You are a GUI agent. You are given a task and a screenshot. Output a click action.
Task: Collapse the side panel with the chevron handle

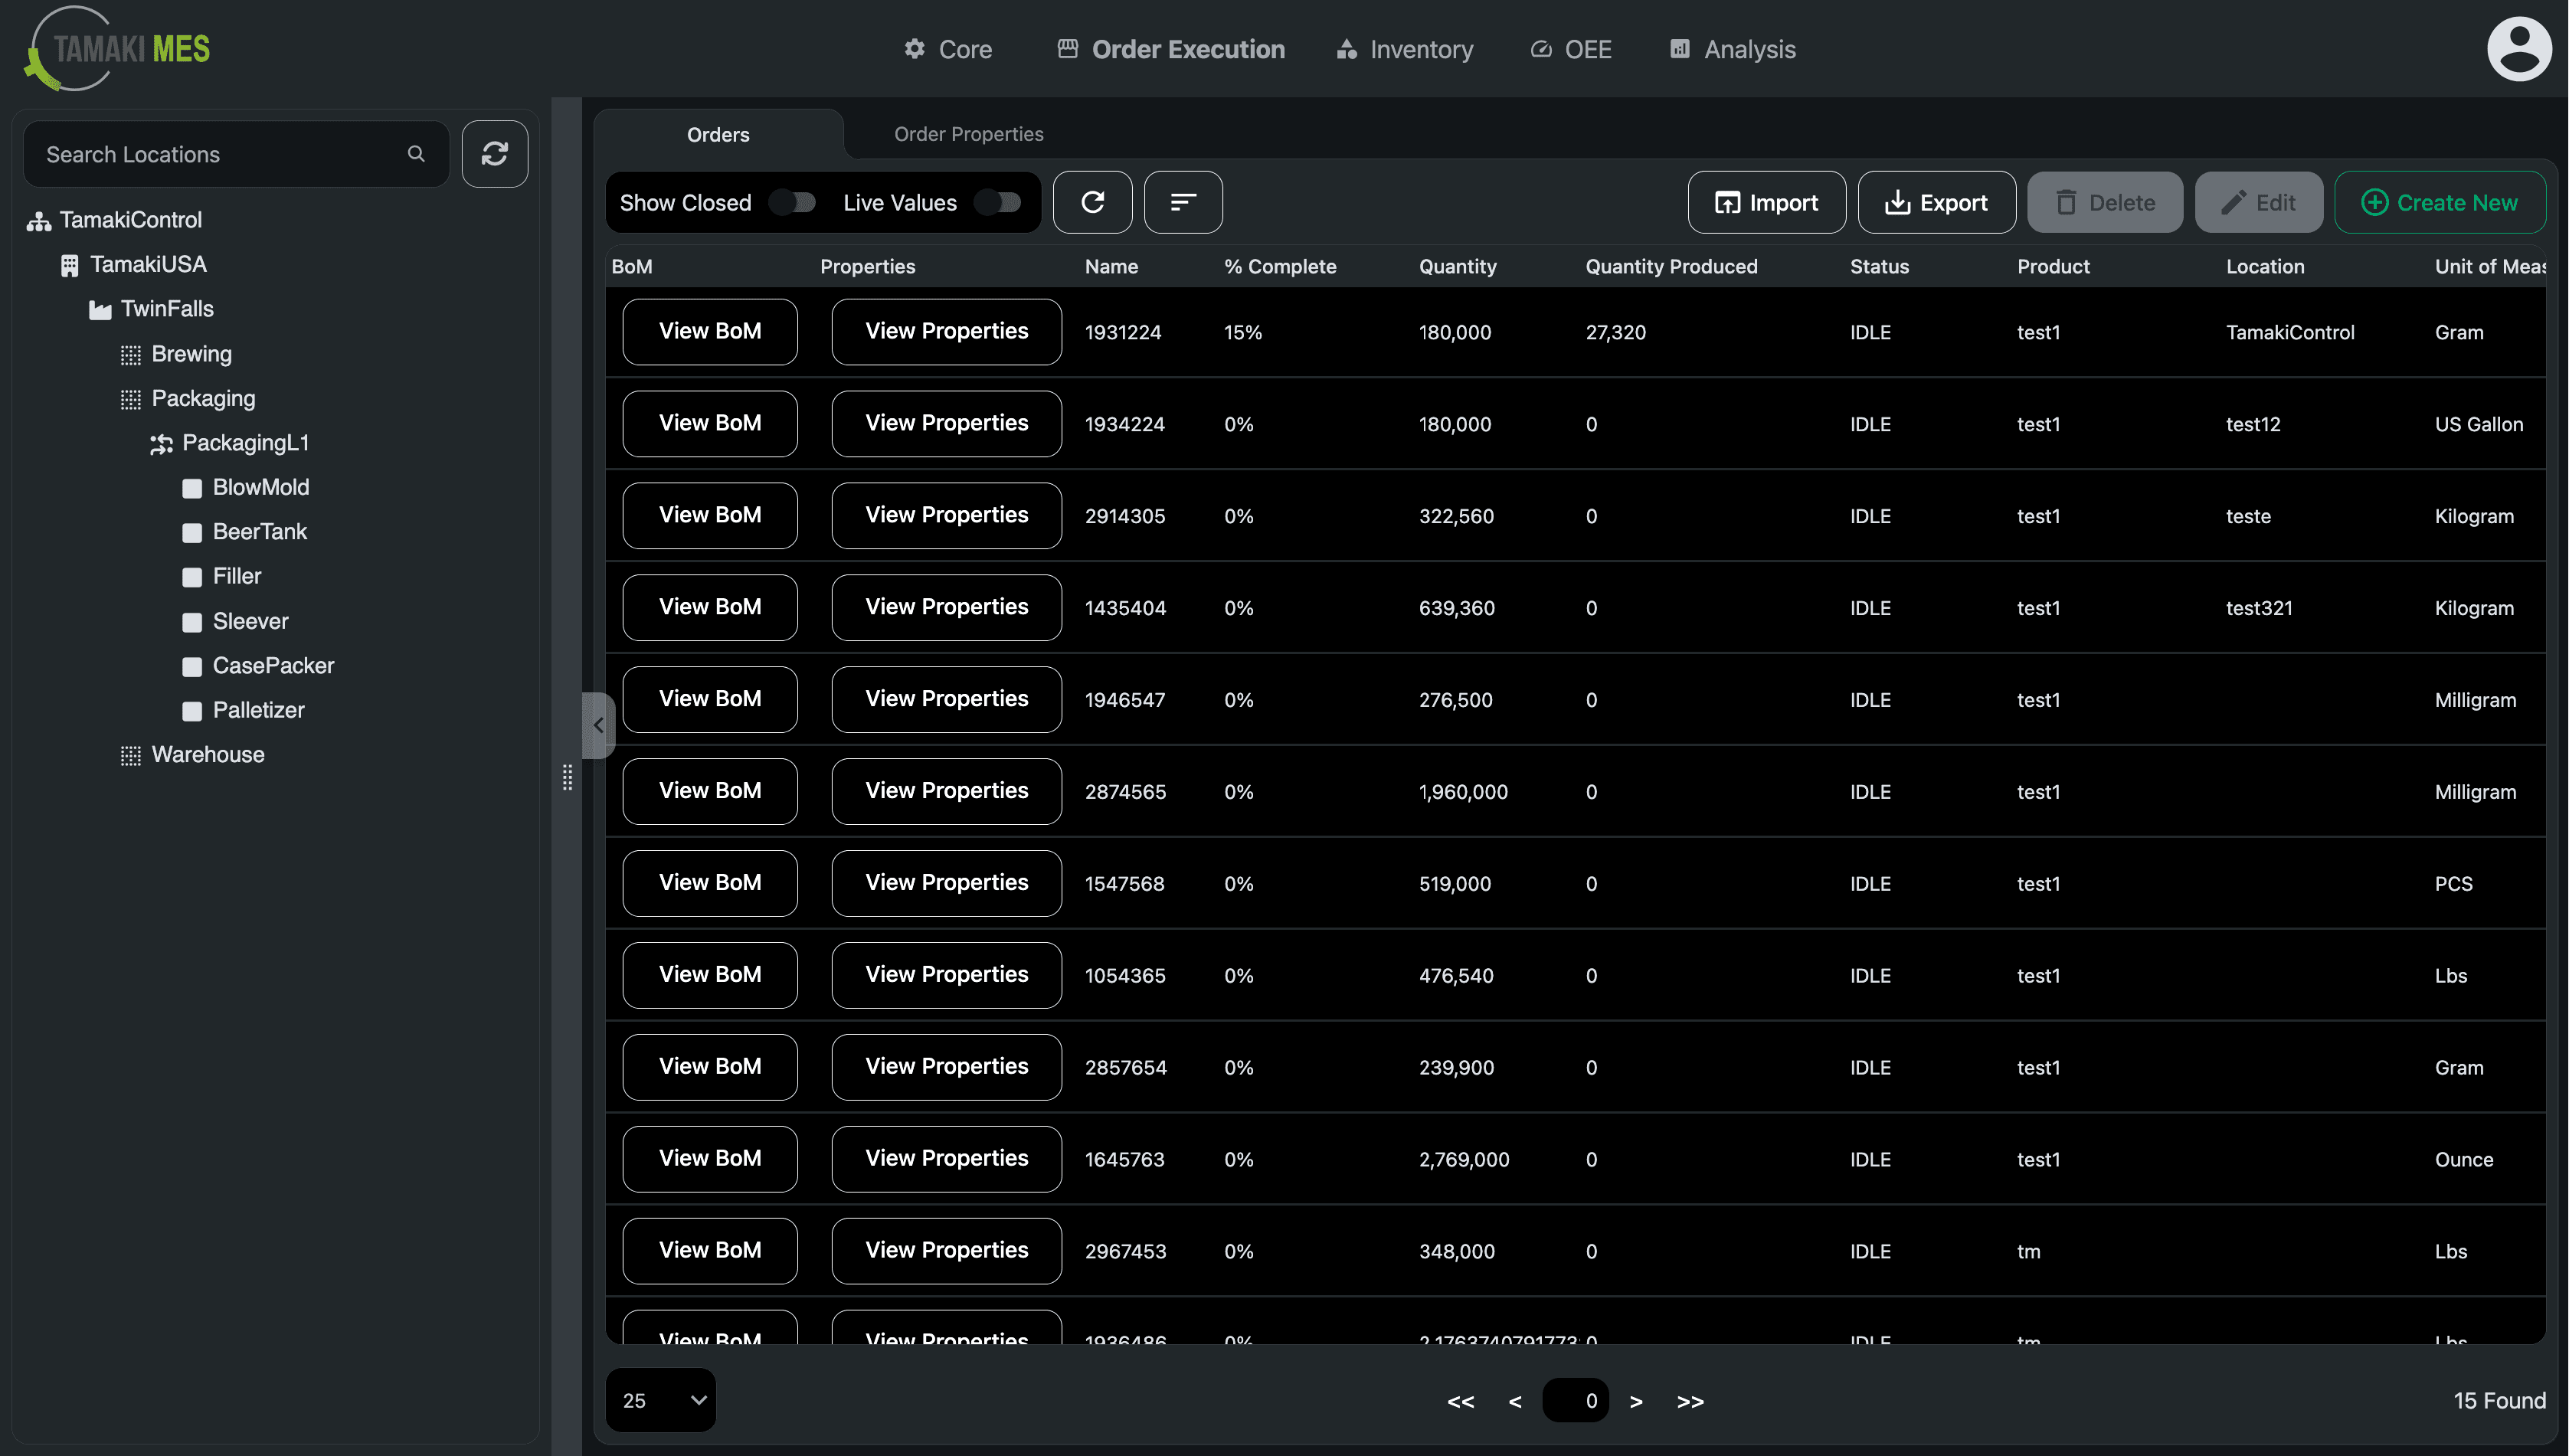click(x=598, y=725)
